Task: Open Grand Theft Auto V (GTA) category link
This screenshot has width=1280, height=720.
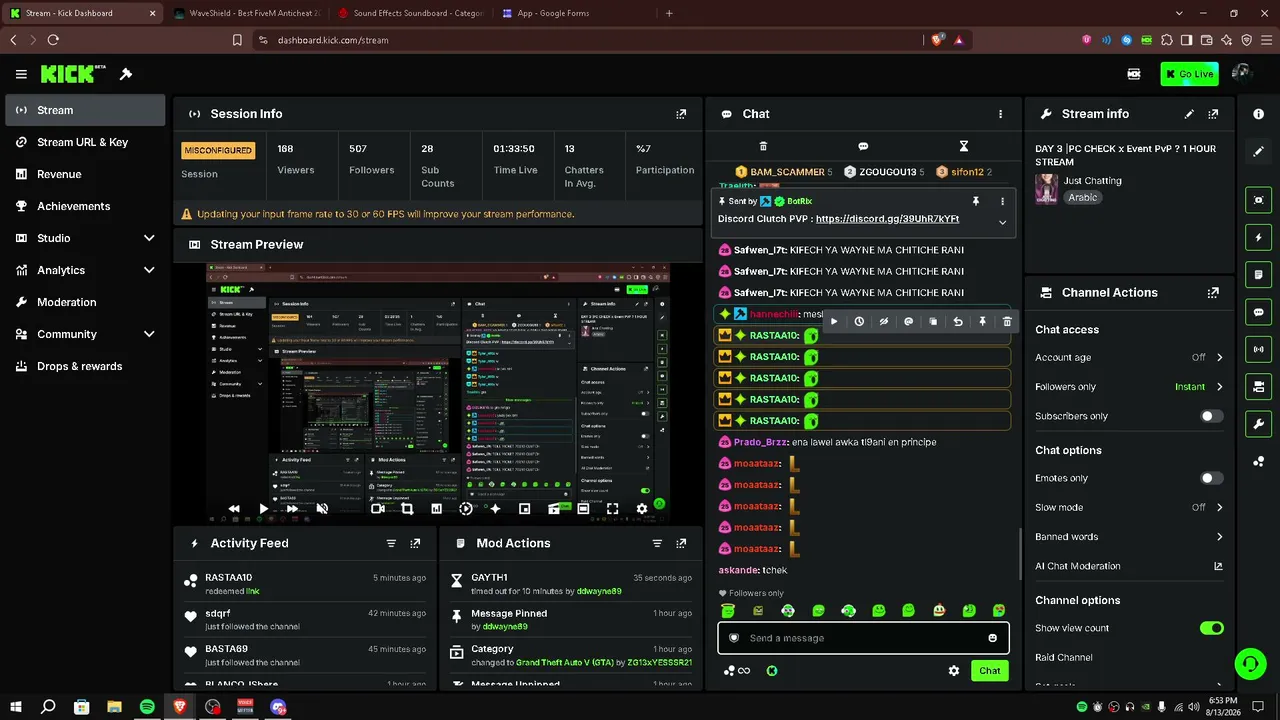Action: [565, 663]
